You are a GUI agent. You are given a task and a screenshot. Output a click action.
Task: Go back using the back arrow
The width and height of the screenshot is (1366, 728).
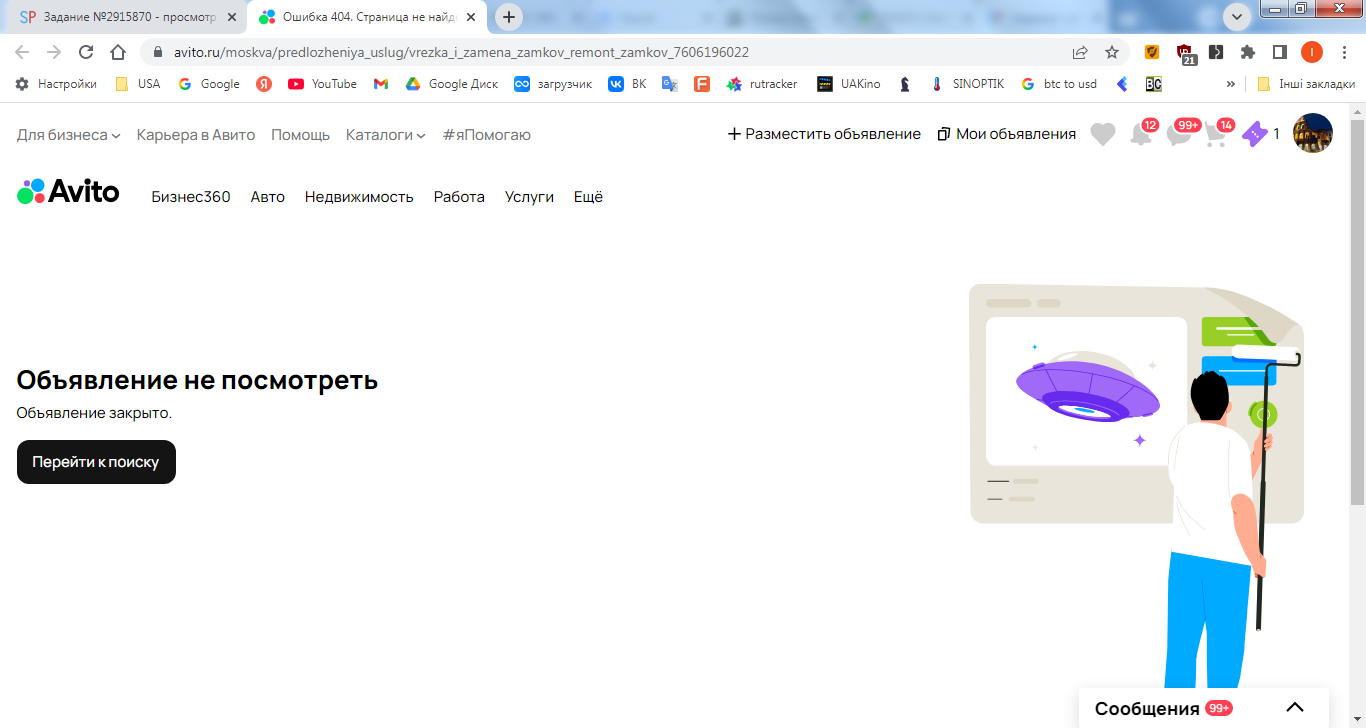tap(22, 52)
